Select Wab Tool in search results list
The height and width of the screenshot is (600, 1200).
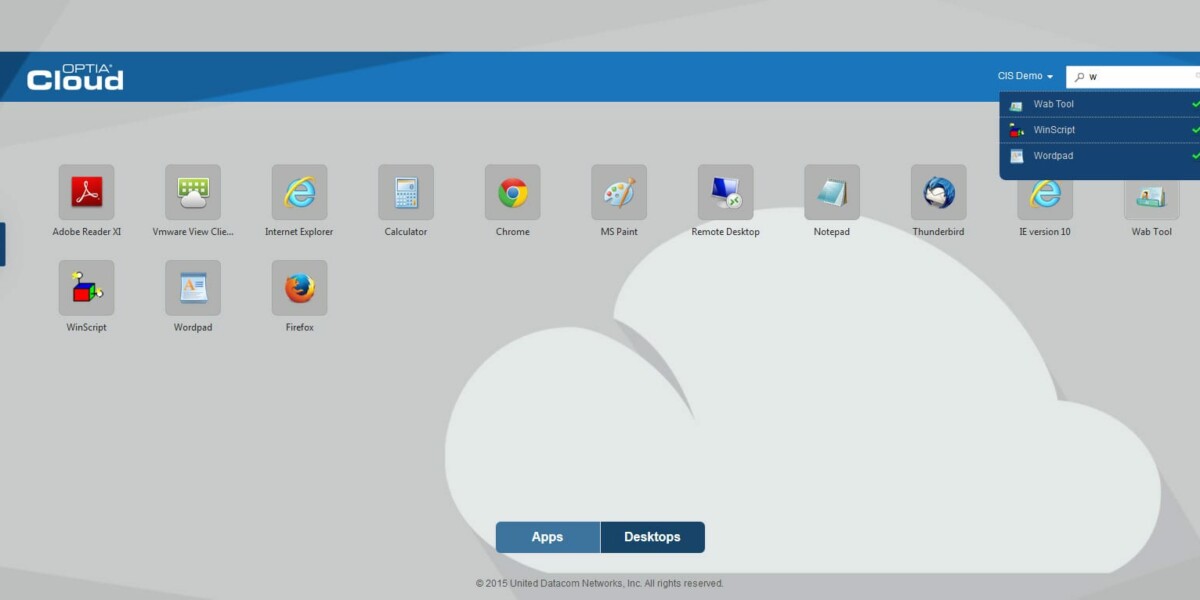pyautogui.click(x=1100, y=104)
